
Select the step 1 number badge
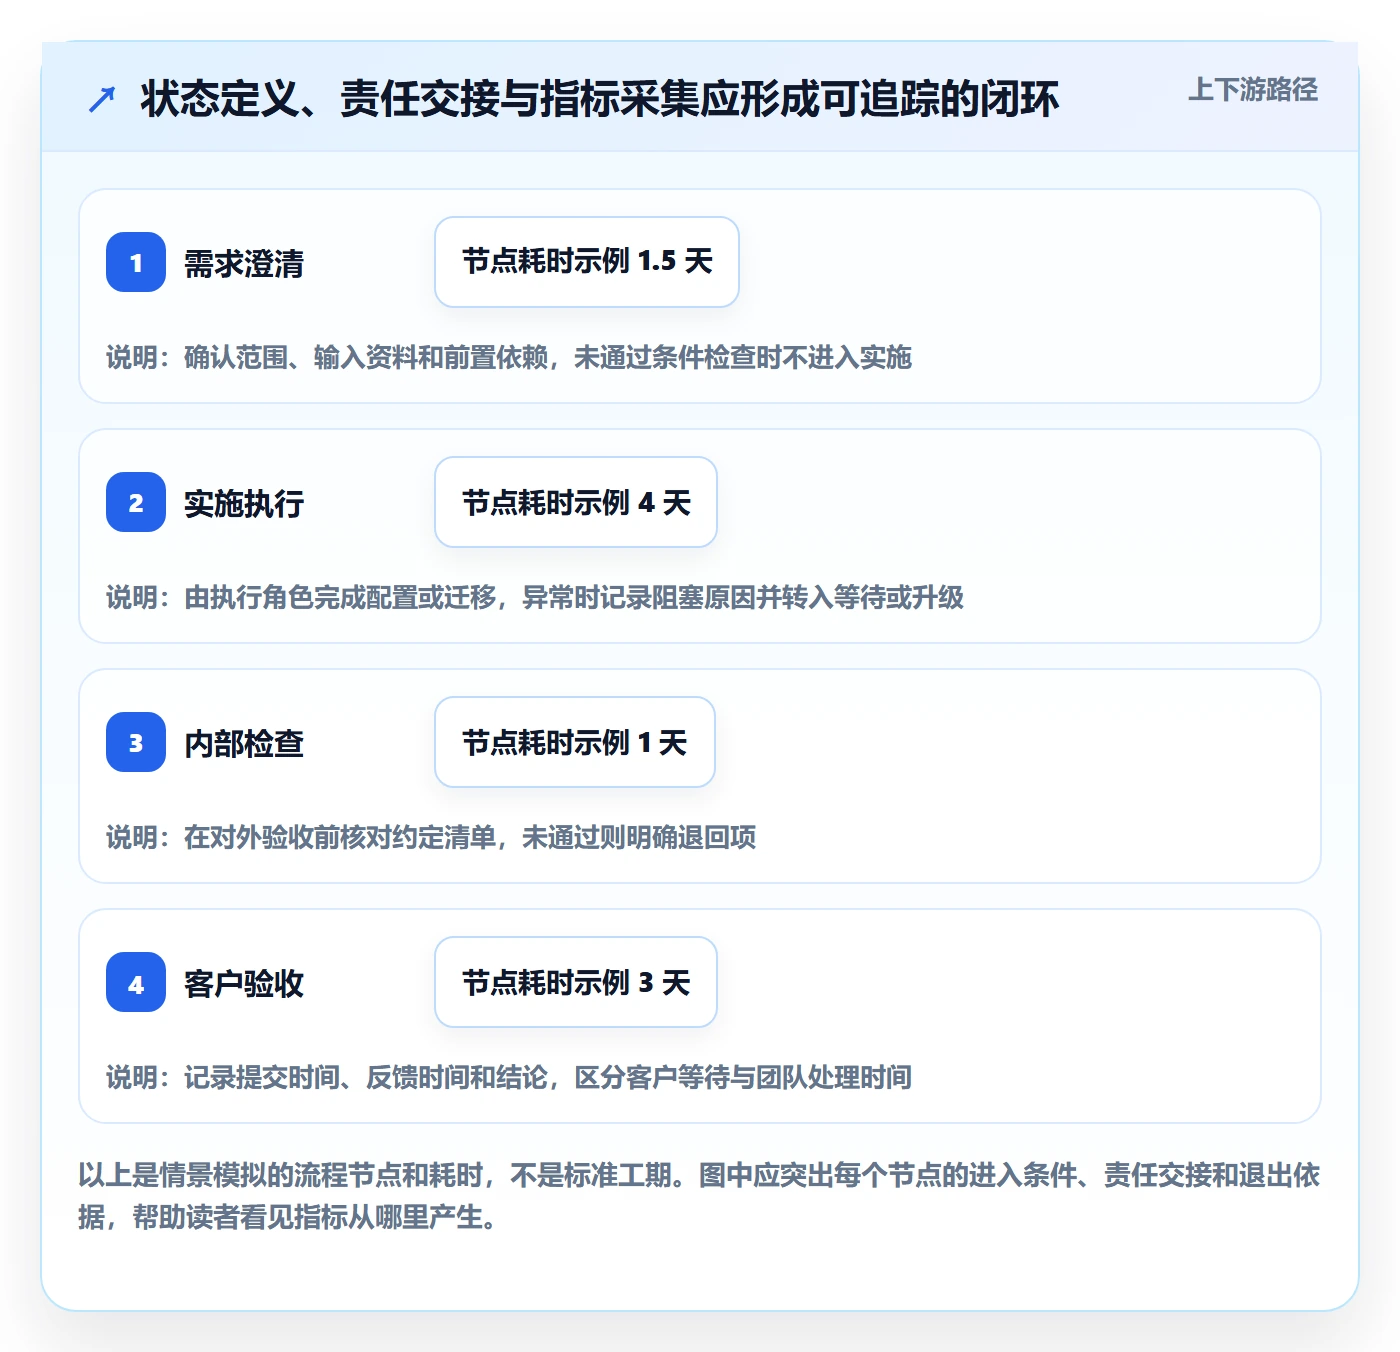[x=136, y=262]
